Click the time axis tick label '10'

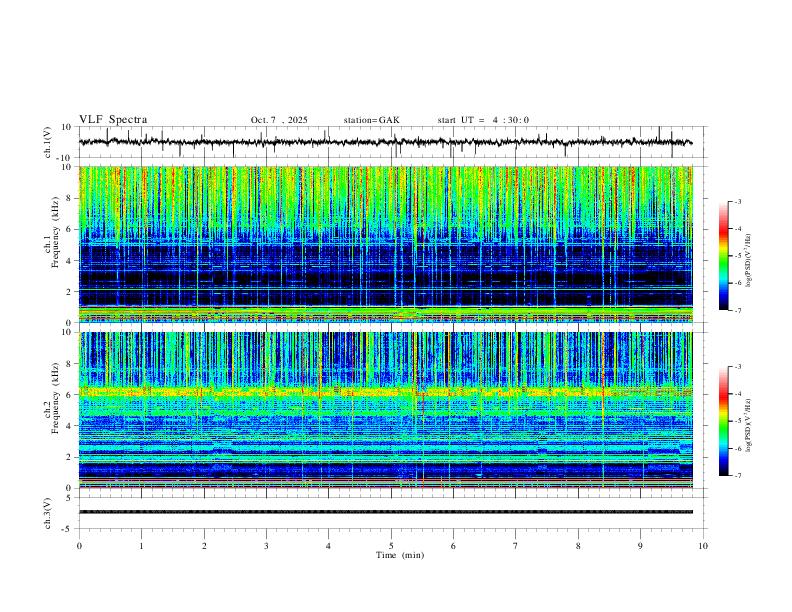703,546
